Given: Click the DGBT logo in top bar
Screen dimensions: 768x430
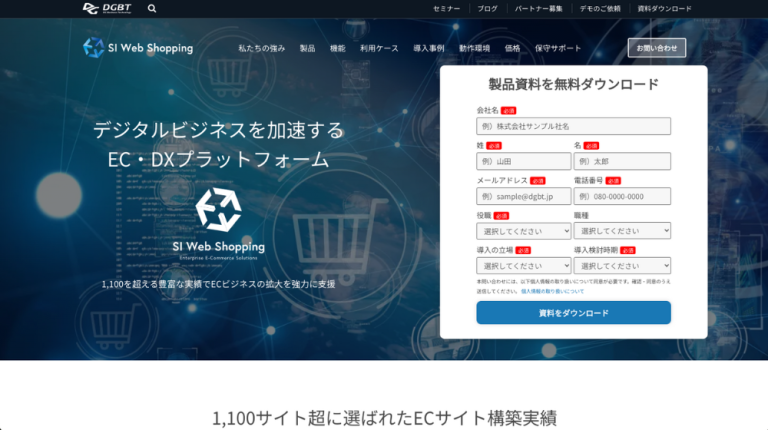Looking at the screenshot, I should [x=106, y=8].
